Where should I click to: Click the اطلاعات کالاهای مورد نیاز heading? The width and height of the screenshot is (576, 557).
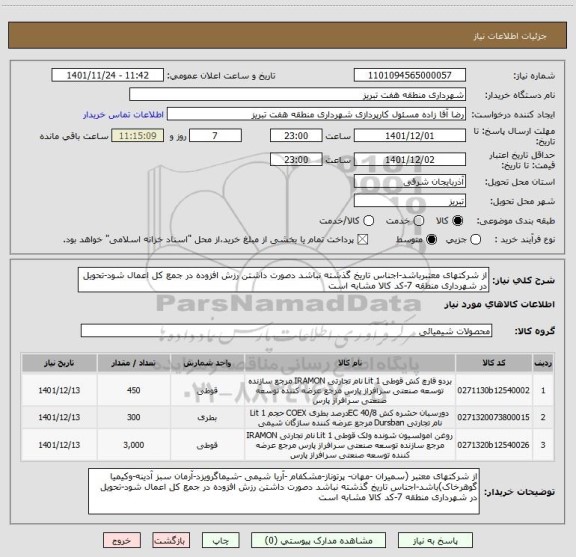(500, 305)
